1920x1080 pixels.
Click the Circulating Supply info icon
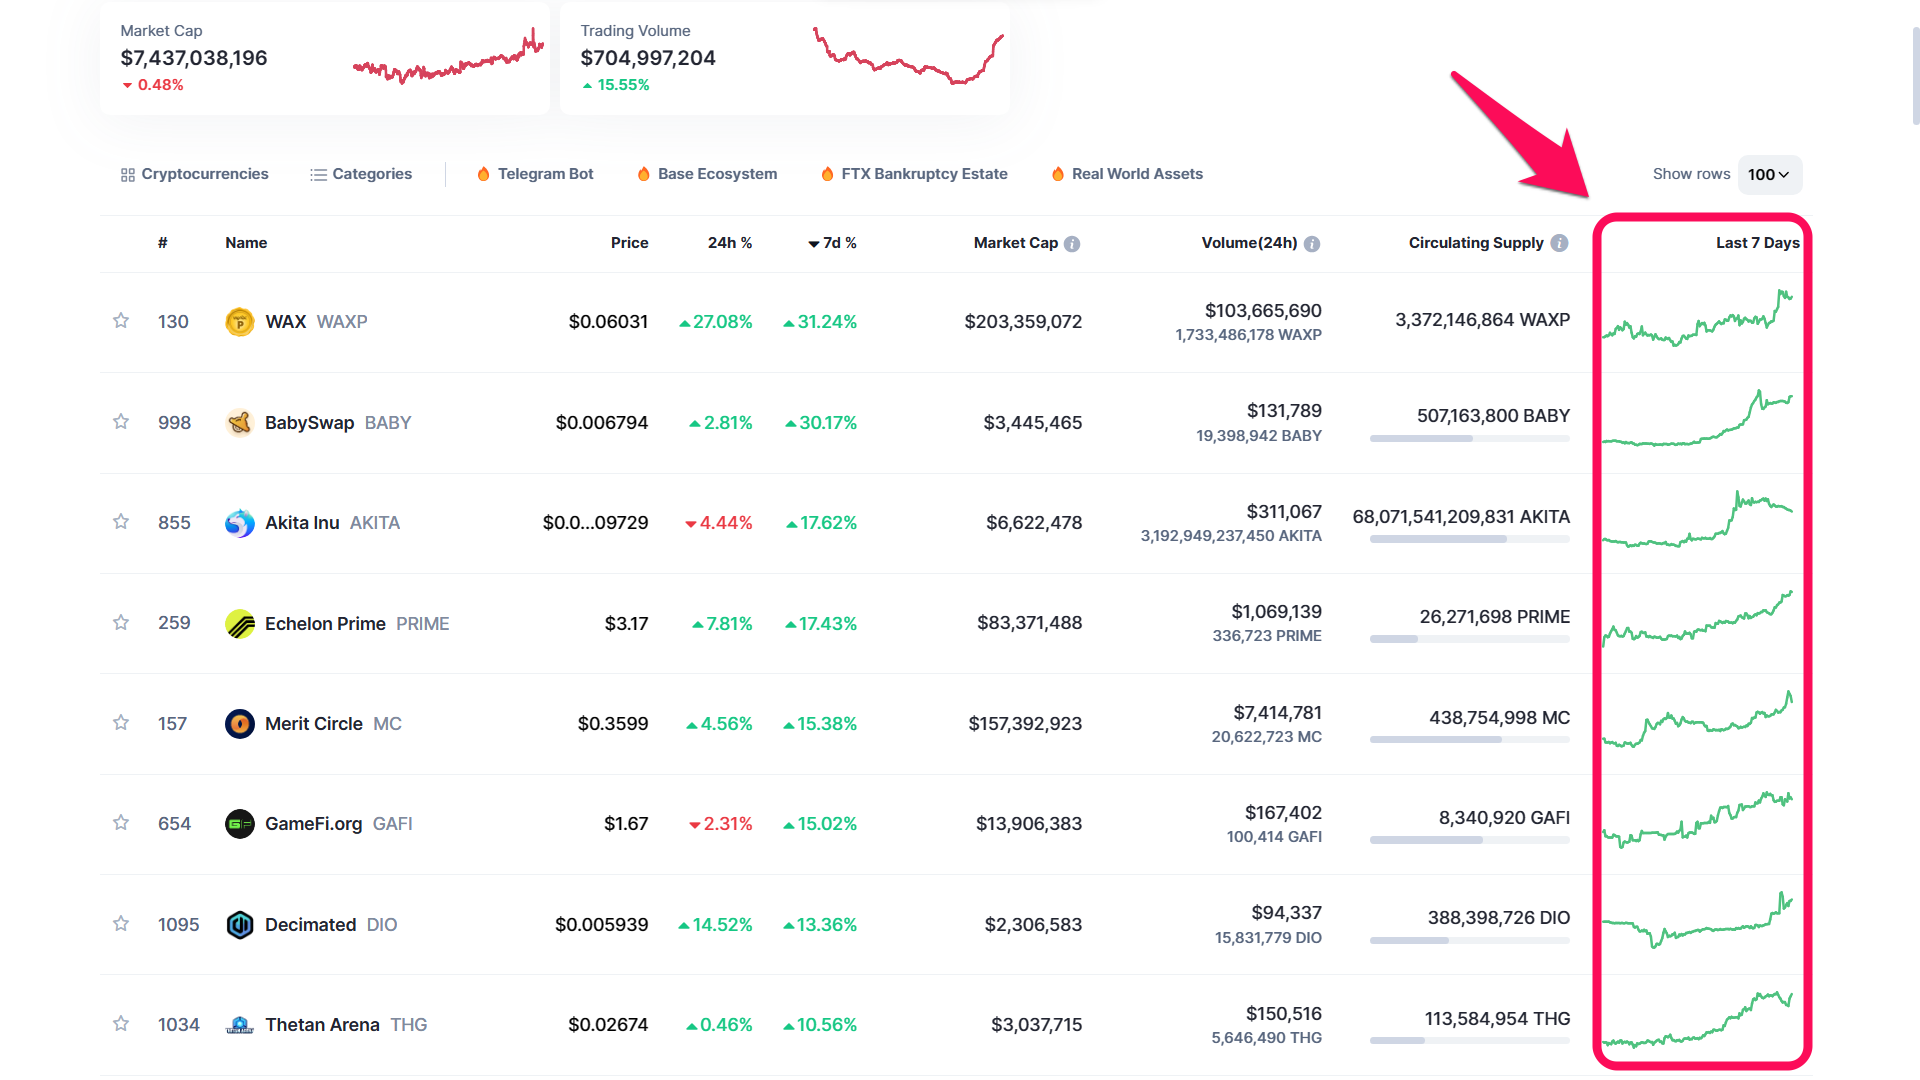coord(1559,243)
